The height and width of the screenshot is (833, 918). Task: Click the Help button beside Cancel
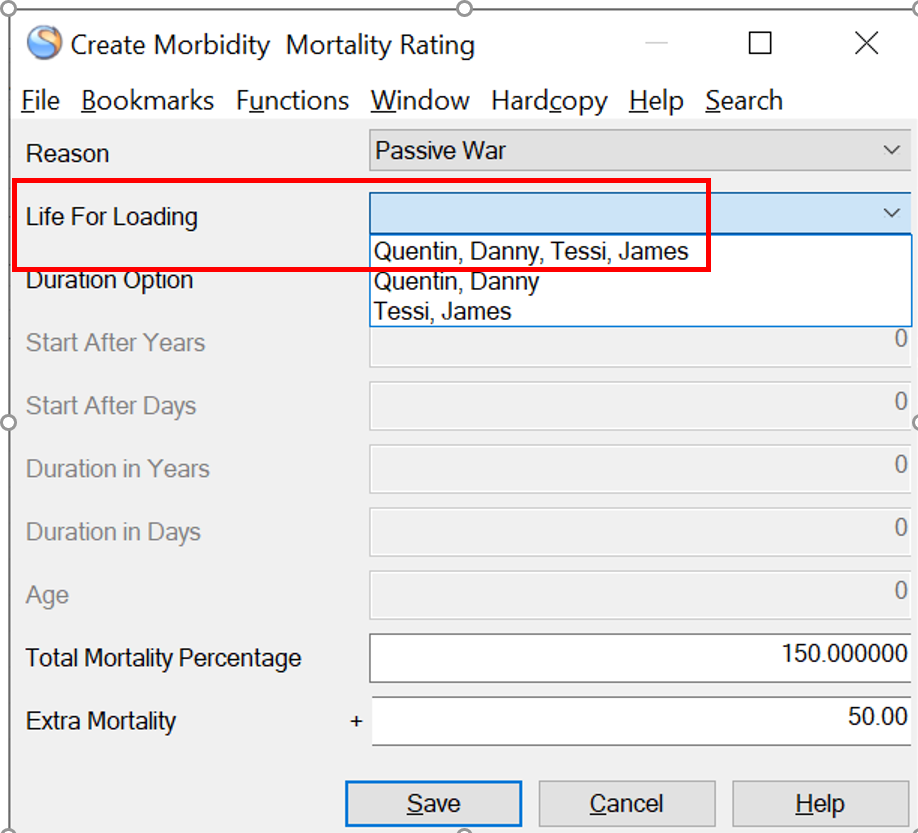pyautogui.click(x=819, y=804)
